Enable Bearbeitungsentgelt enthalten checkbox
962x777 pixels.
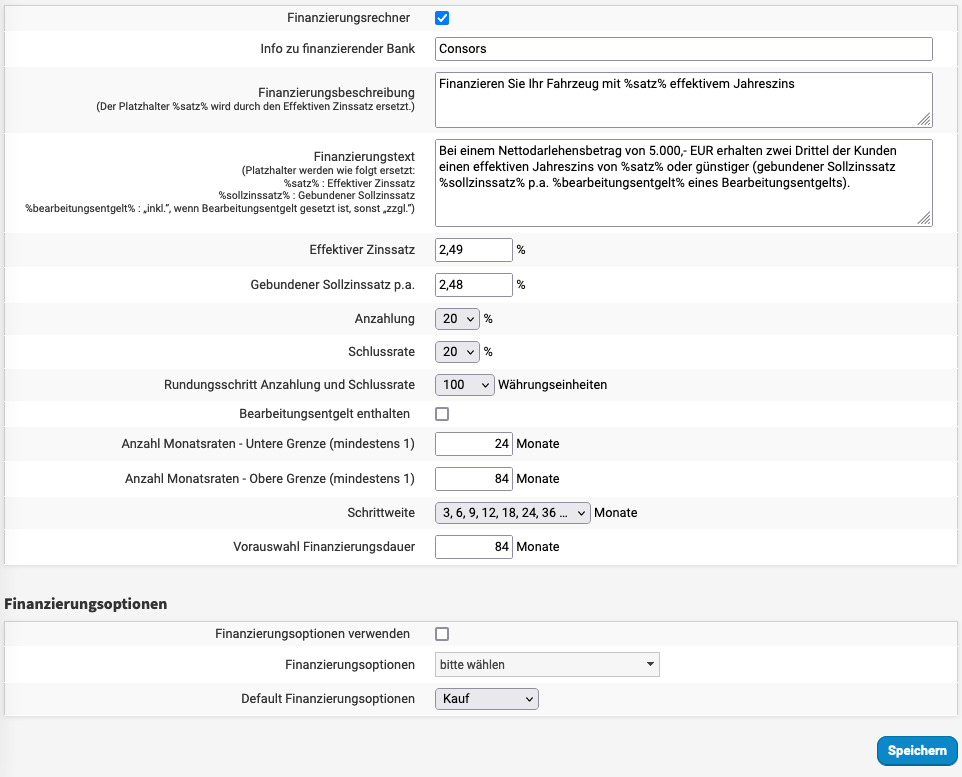pyautogui.click(x=442, y=414)
